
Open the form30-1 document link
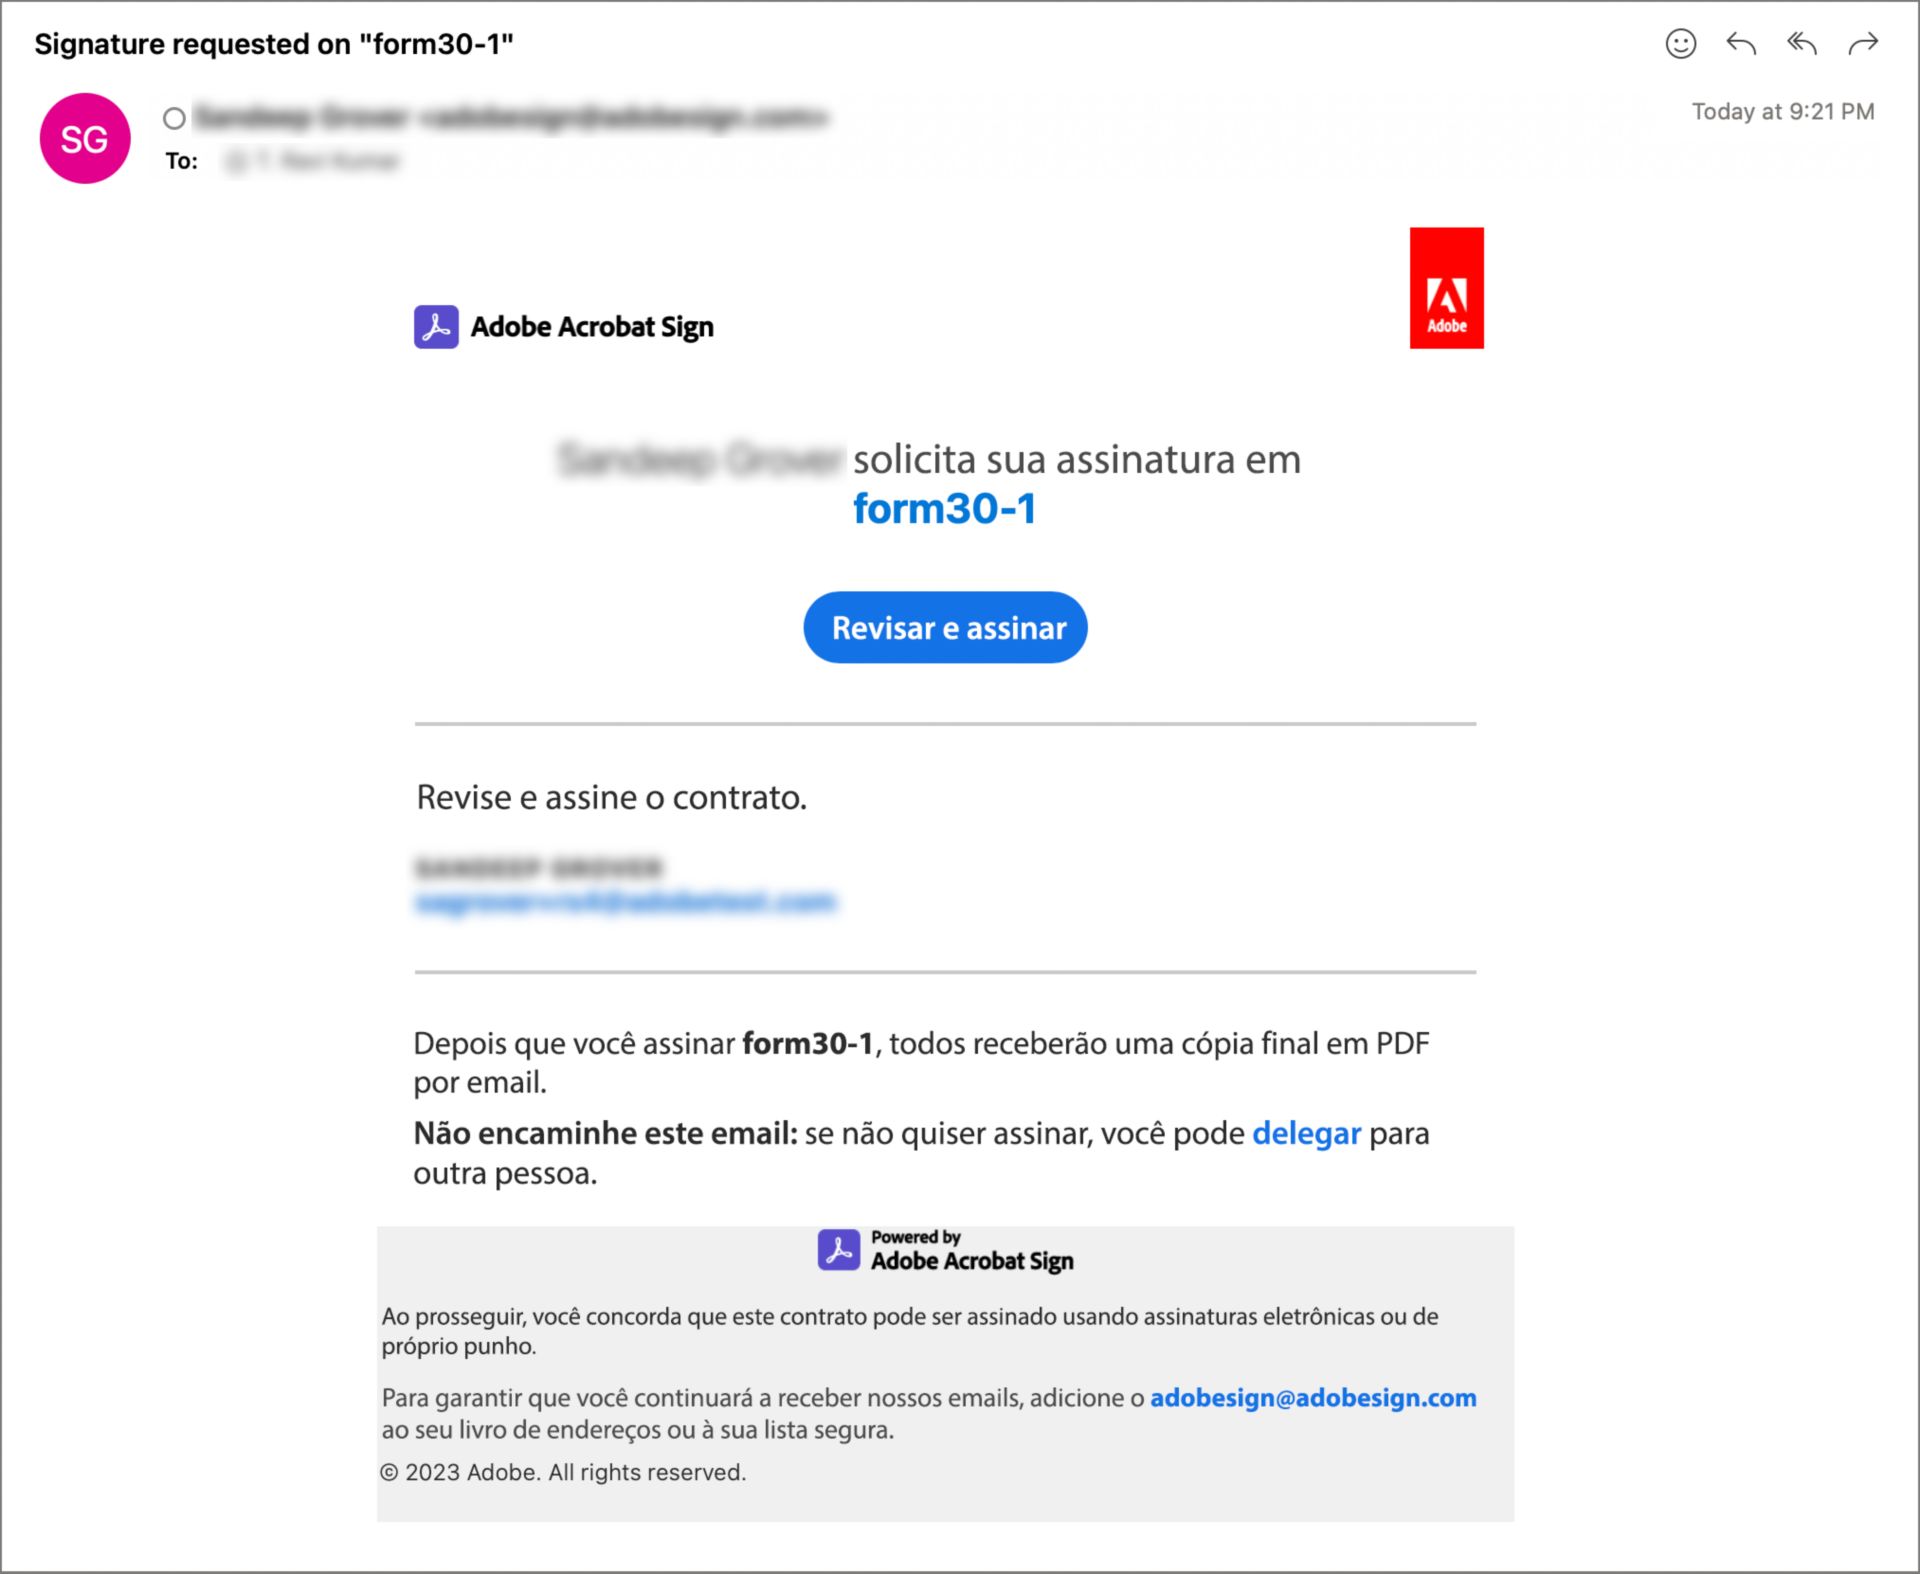[x=944, y=509]
